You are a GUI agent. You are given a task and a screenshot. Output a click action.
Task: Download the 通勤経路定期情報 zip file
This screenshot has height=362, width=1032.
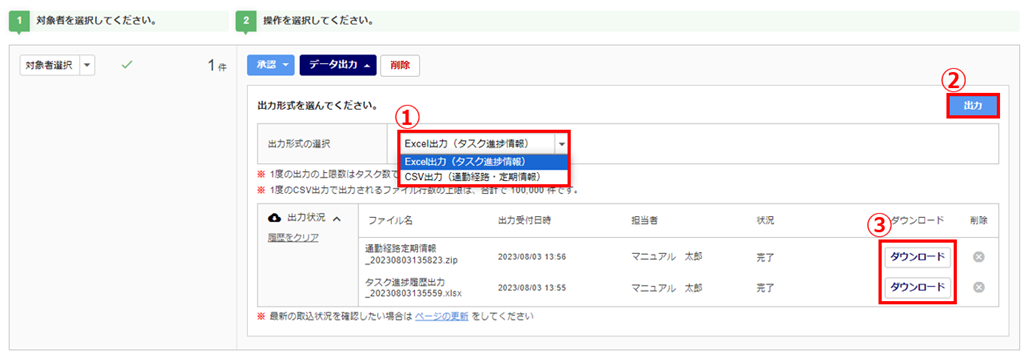coord(917,257)
